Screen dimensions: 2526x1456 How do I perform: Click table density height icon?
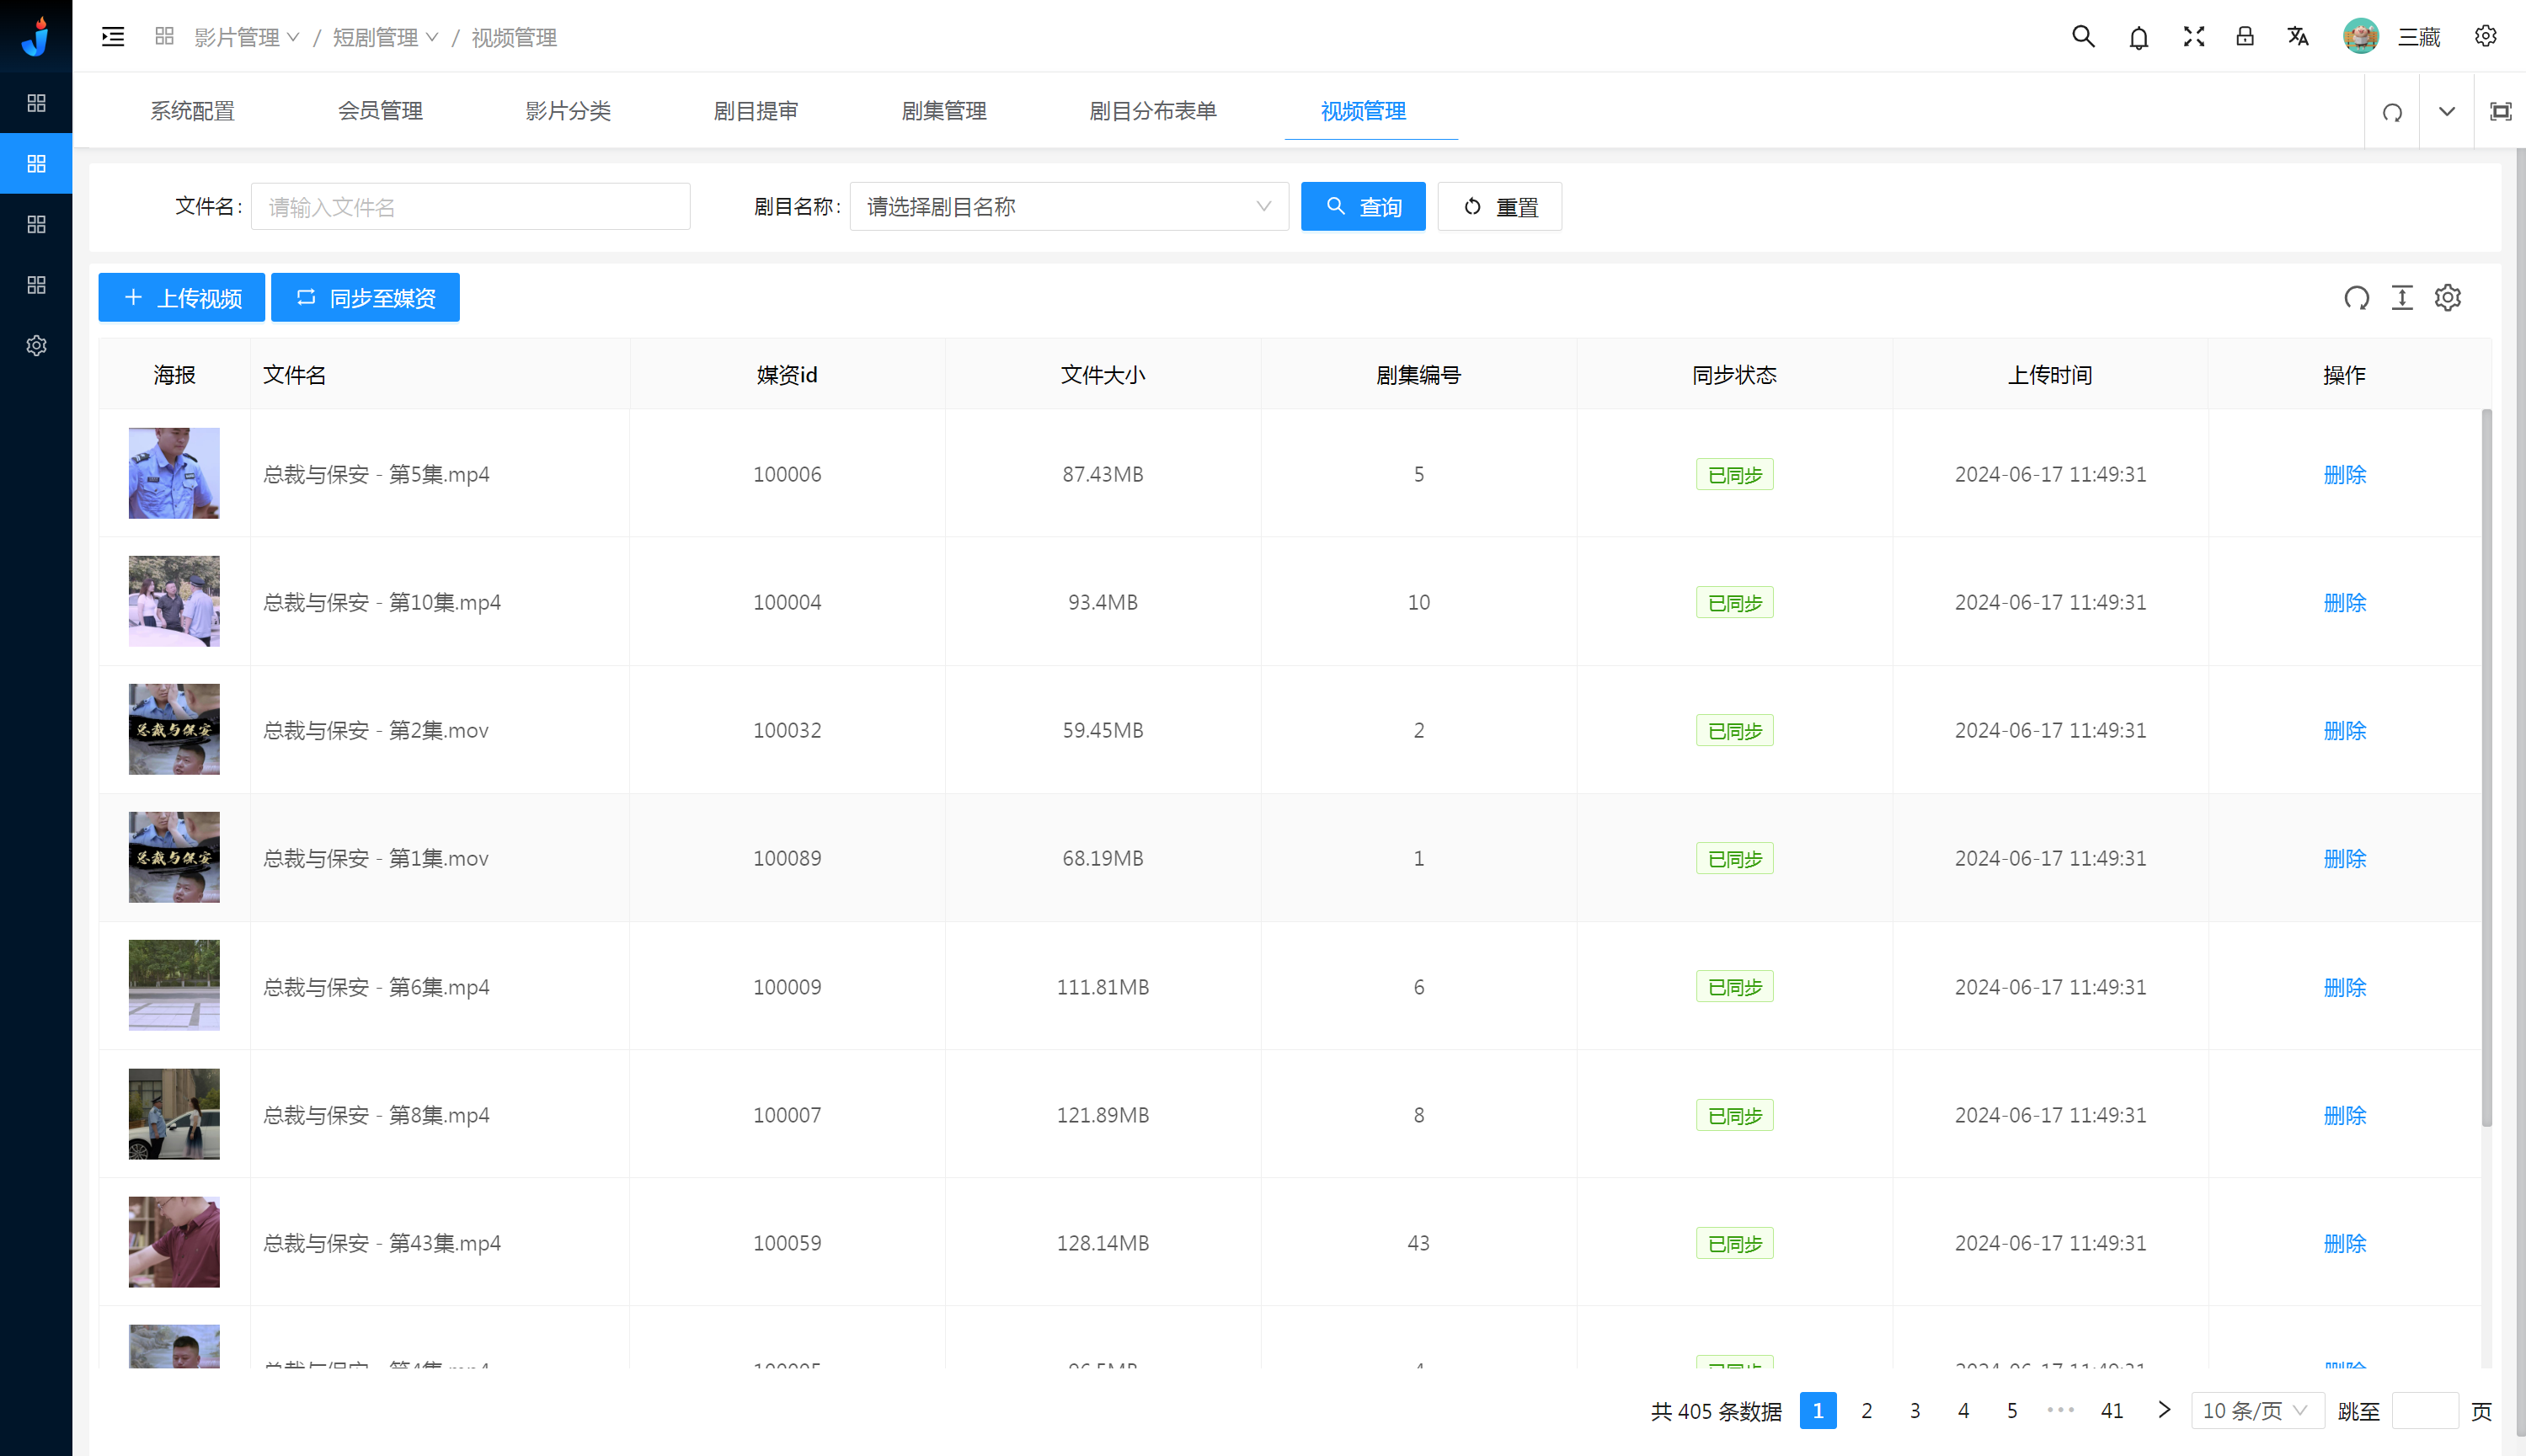2402,298
